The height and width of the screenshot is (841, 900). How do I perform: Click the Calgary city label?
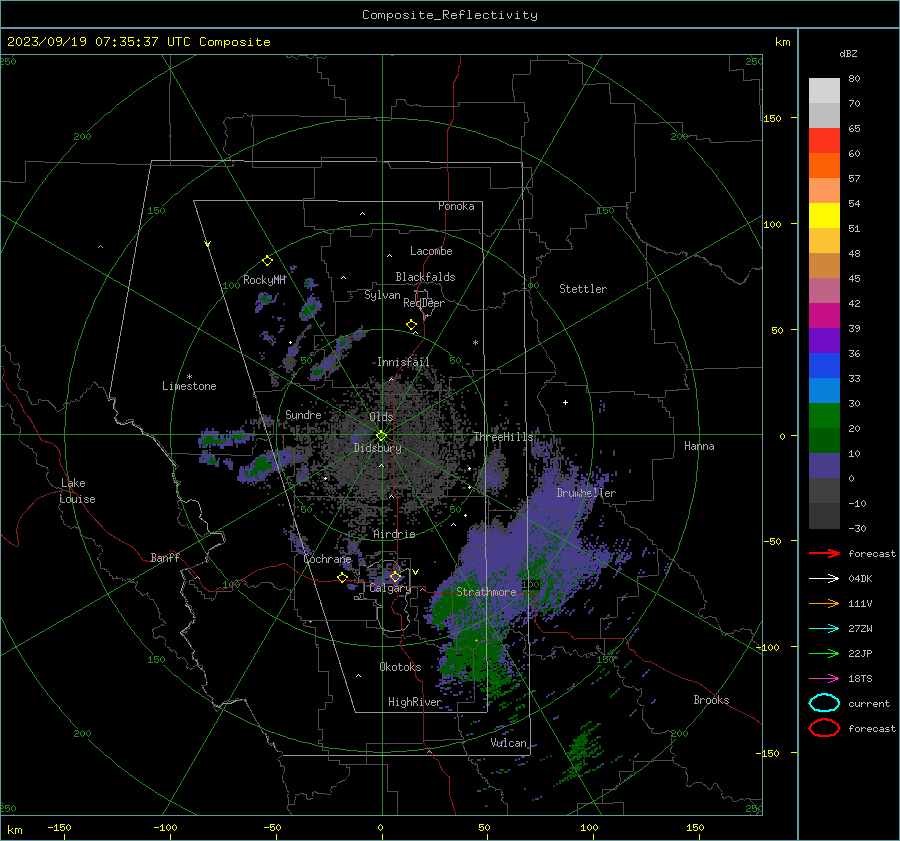click(x=390, y=588)
